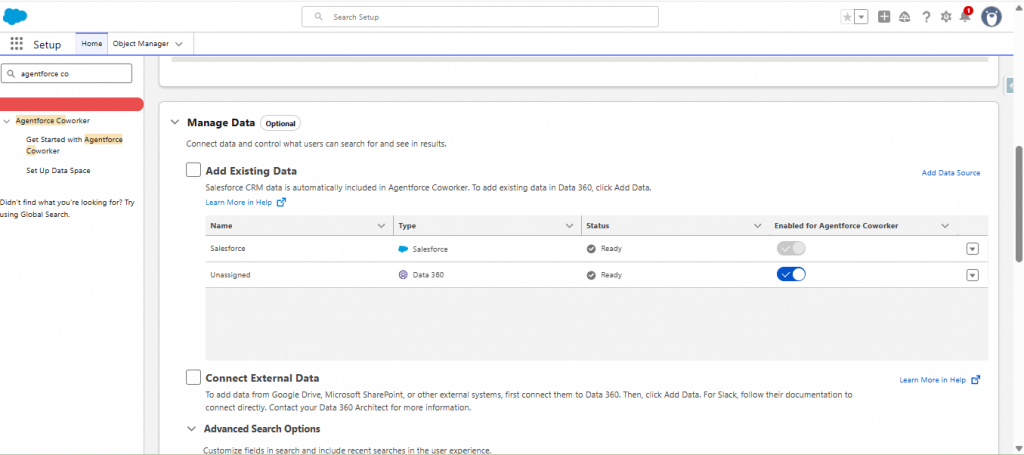Click the magnifier icon in Search Setup
1024x455 pixels.
(319, 17)
